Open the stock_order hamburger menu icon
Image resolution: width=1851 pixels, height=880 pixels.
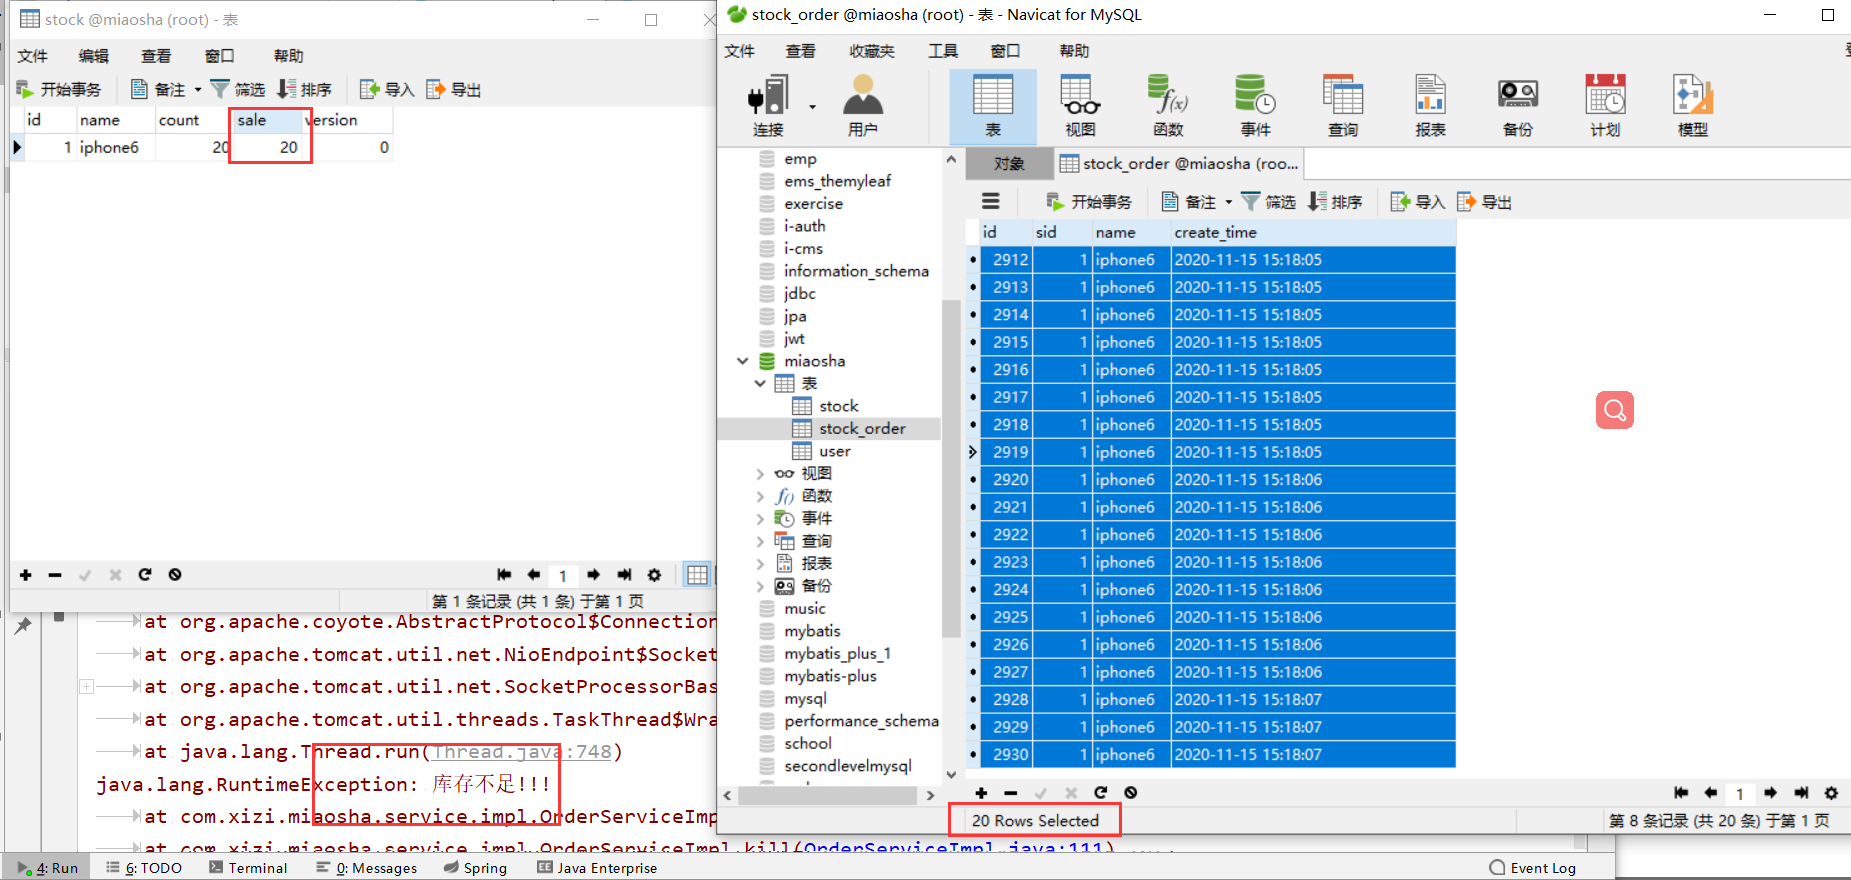[991, 201]
